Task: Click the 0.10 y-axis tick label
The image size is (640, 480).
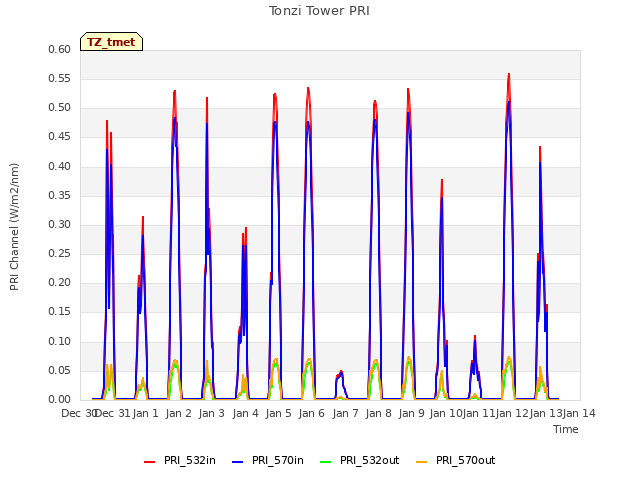Action: pos(60,341)
